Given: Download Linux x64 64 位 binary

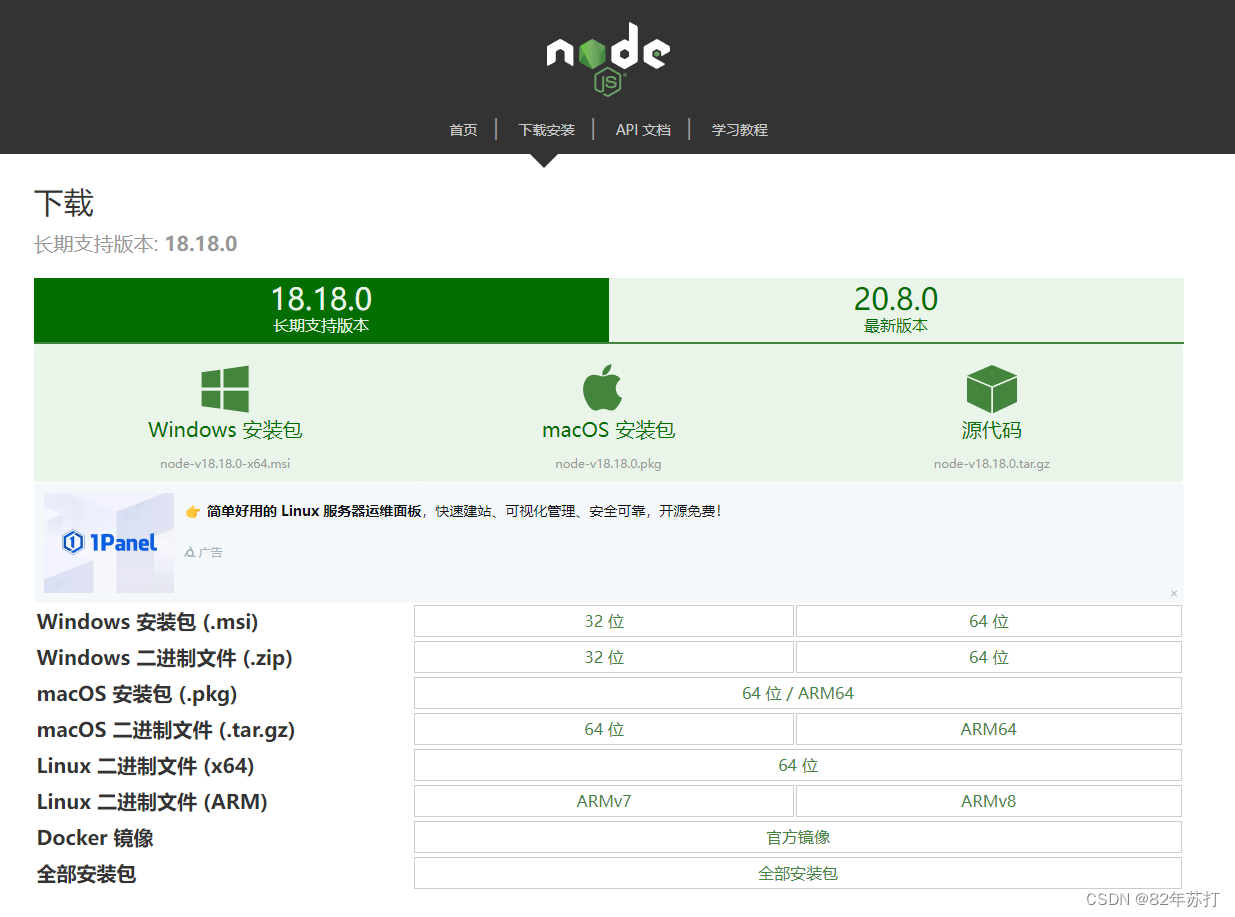Looking at the screenshot, I should click(798, 765).
